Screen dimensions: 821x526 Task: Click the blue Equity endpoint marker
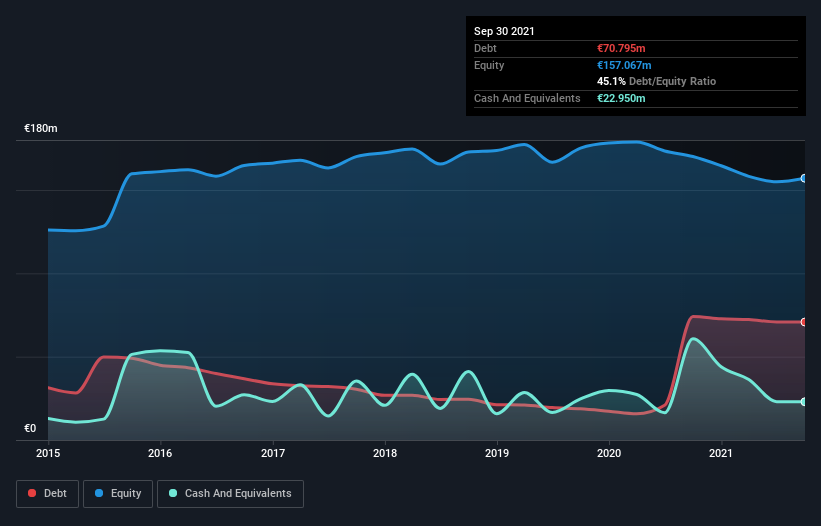[804, 178]
